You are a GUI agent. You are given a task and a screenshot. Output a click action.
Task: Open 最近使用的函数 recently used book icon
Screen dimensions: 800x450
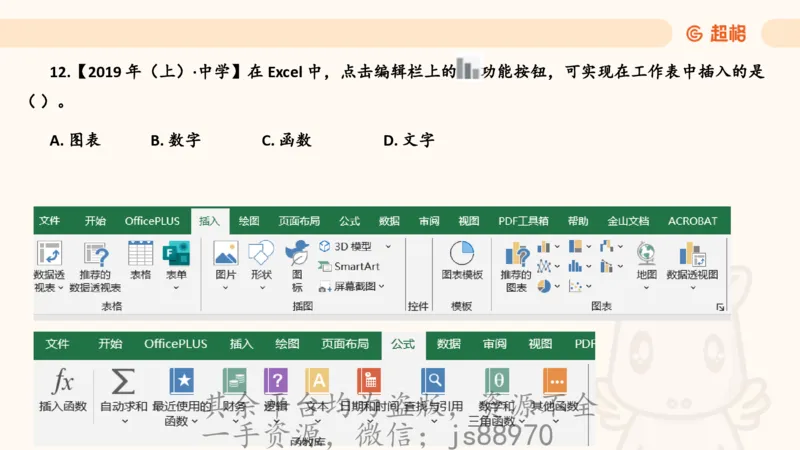pyautogui.click(x=182, y=381)
